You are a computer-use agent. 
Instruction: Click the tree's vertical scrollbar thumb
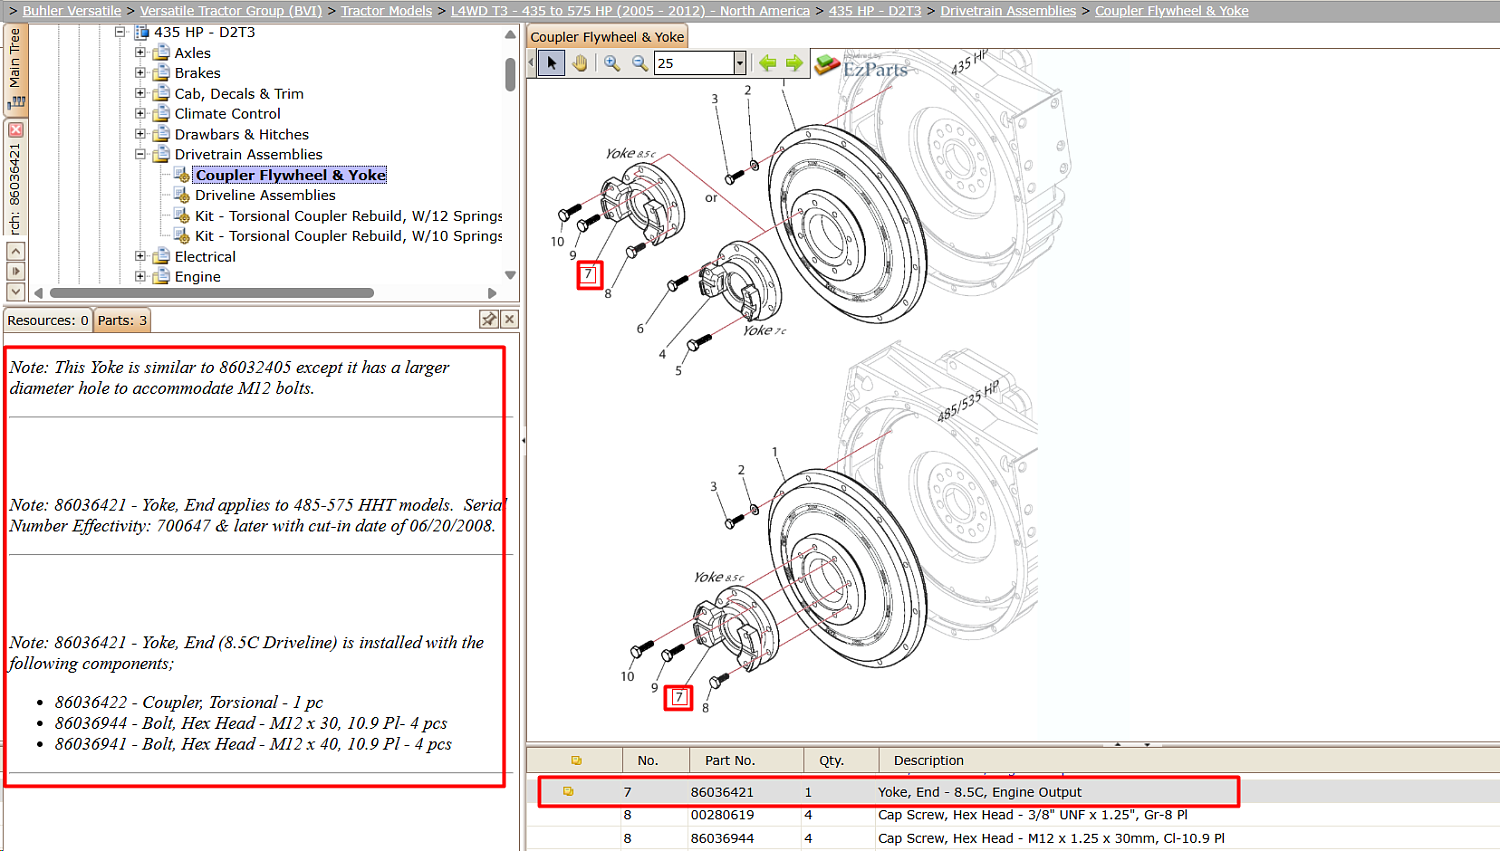tap(510, 74)
